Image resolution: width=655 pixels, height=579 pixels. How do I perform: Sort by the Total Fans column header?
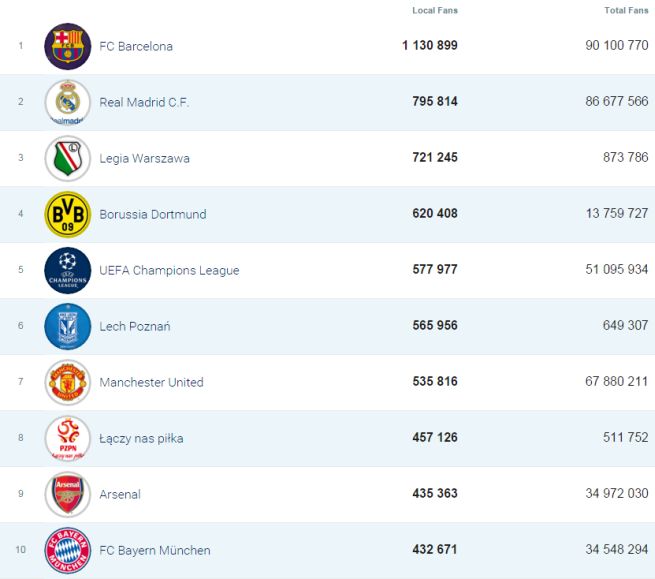(x=626, y=10)
